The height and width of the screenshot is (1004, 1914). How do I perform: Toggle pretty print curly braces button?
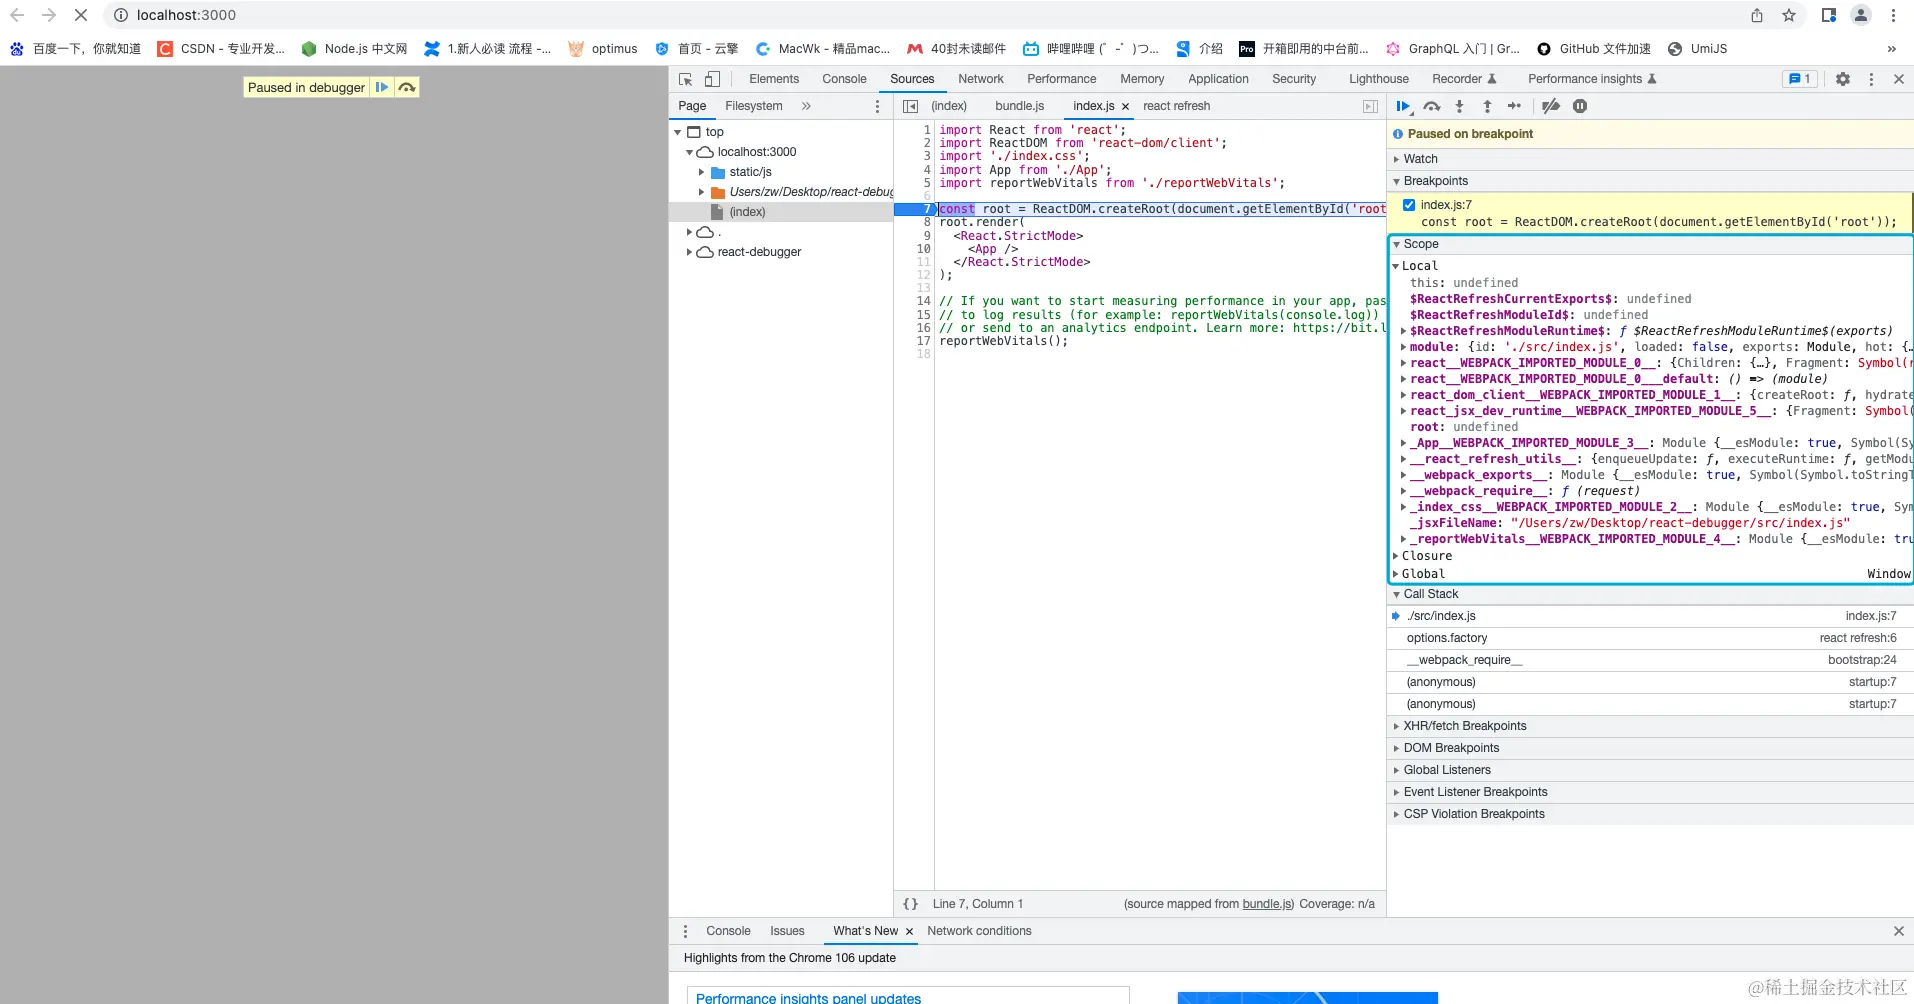click(910, 904)
